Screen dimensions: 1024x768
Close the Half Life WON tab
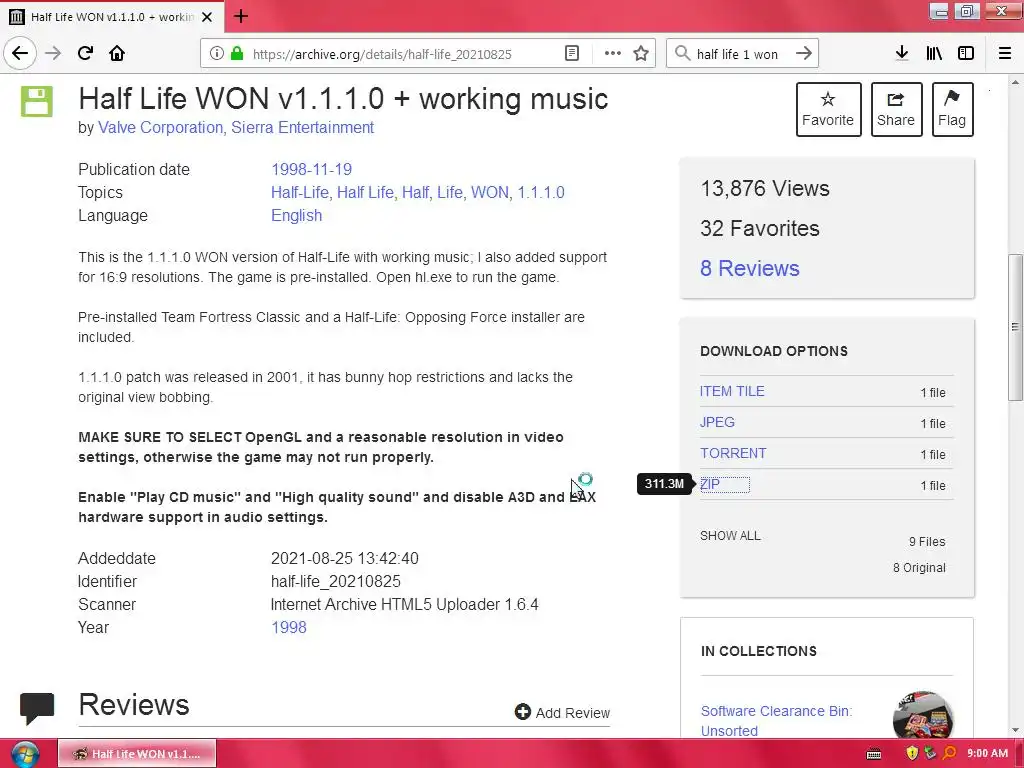207,17
